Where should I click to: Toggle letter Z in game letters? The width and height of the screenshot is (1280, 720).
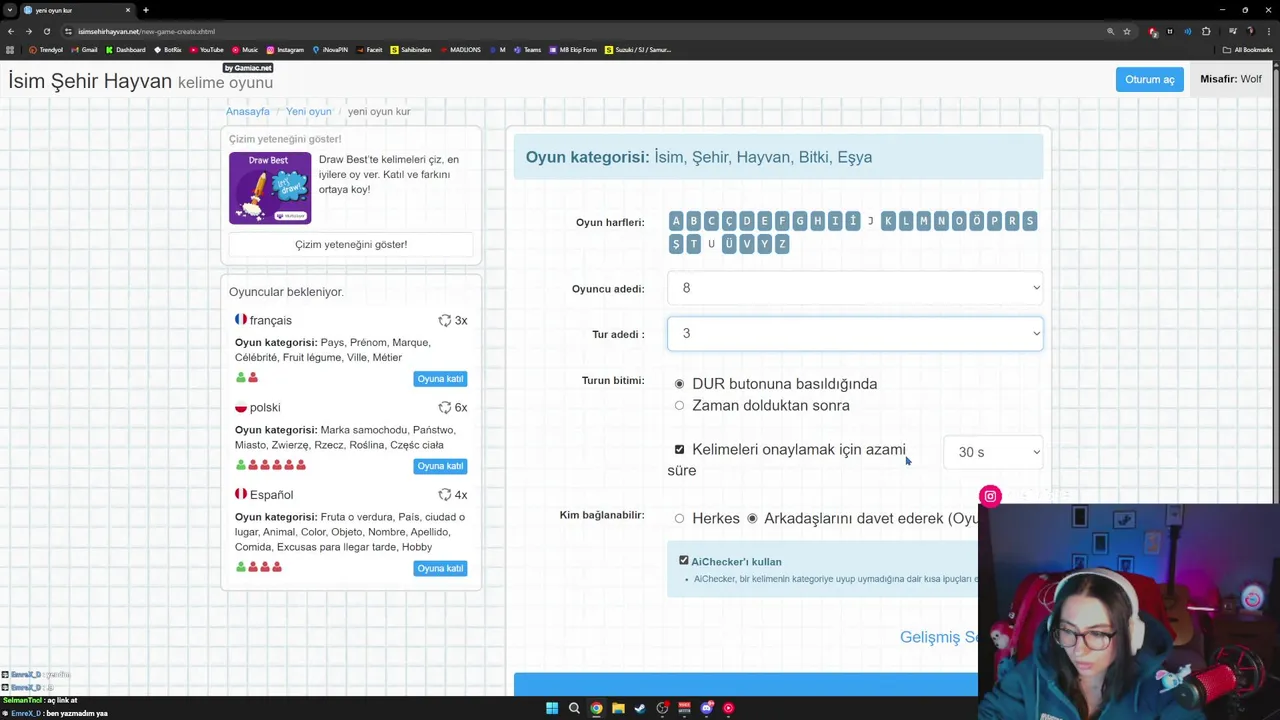pos(782,244)
